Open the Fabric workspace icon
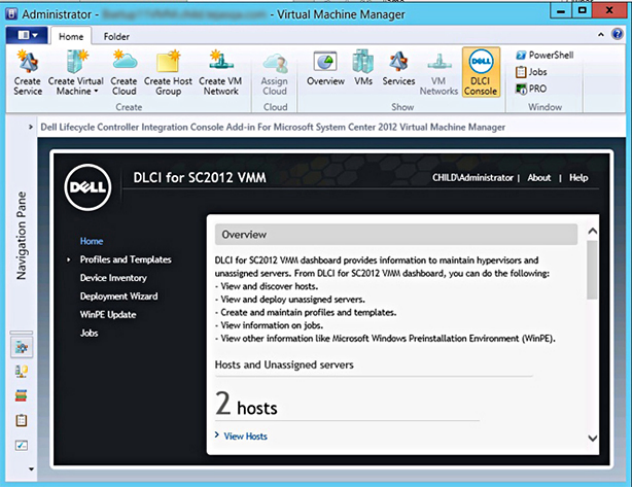 tap(21, 371)
